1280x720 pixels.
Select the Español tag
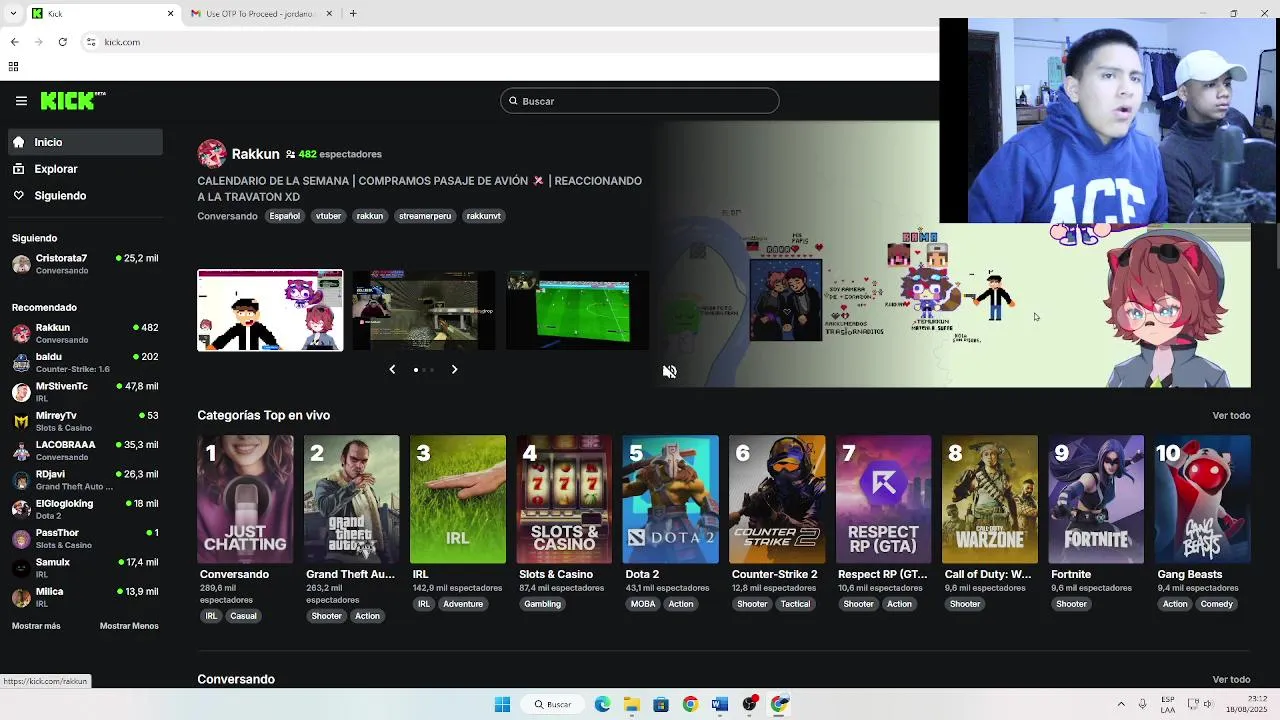point(284,216)
